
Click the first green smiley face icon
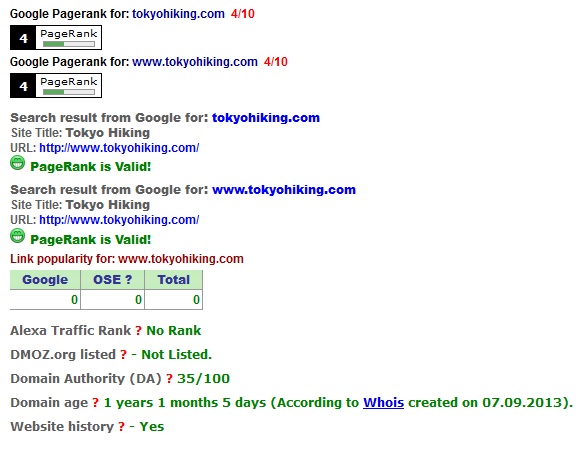coord(17,163)
